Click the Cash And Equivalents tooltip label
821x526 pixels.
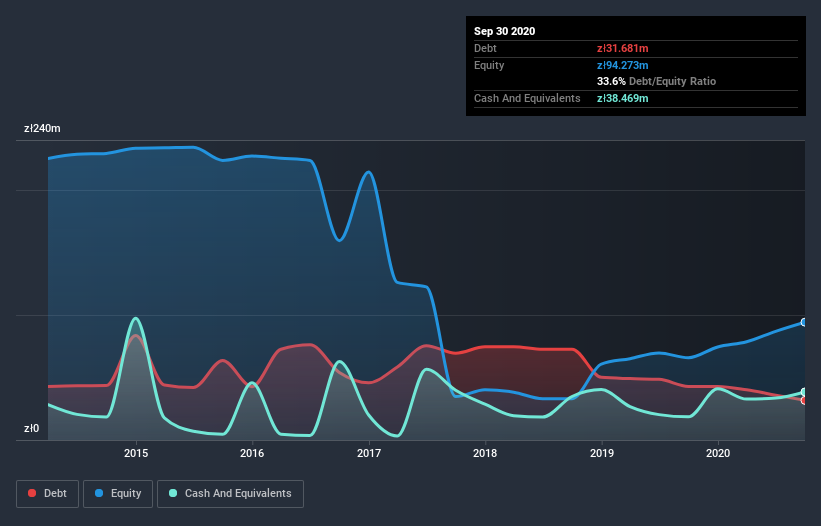(x=527, y=98)
